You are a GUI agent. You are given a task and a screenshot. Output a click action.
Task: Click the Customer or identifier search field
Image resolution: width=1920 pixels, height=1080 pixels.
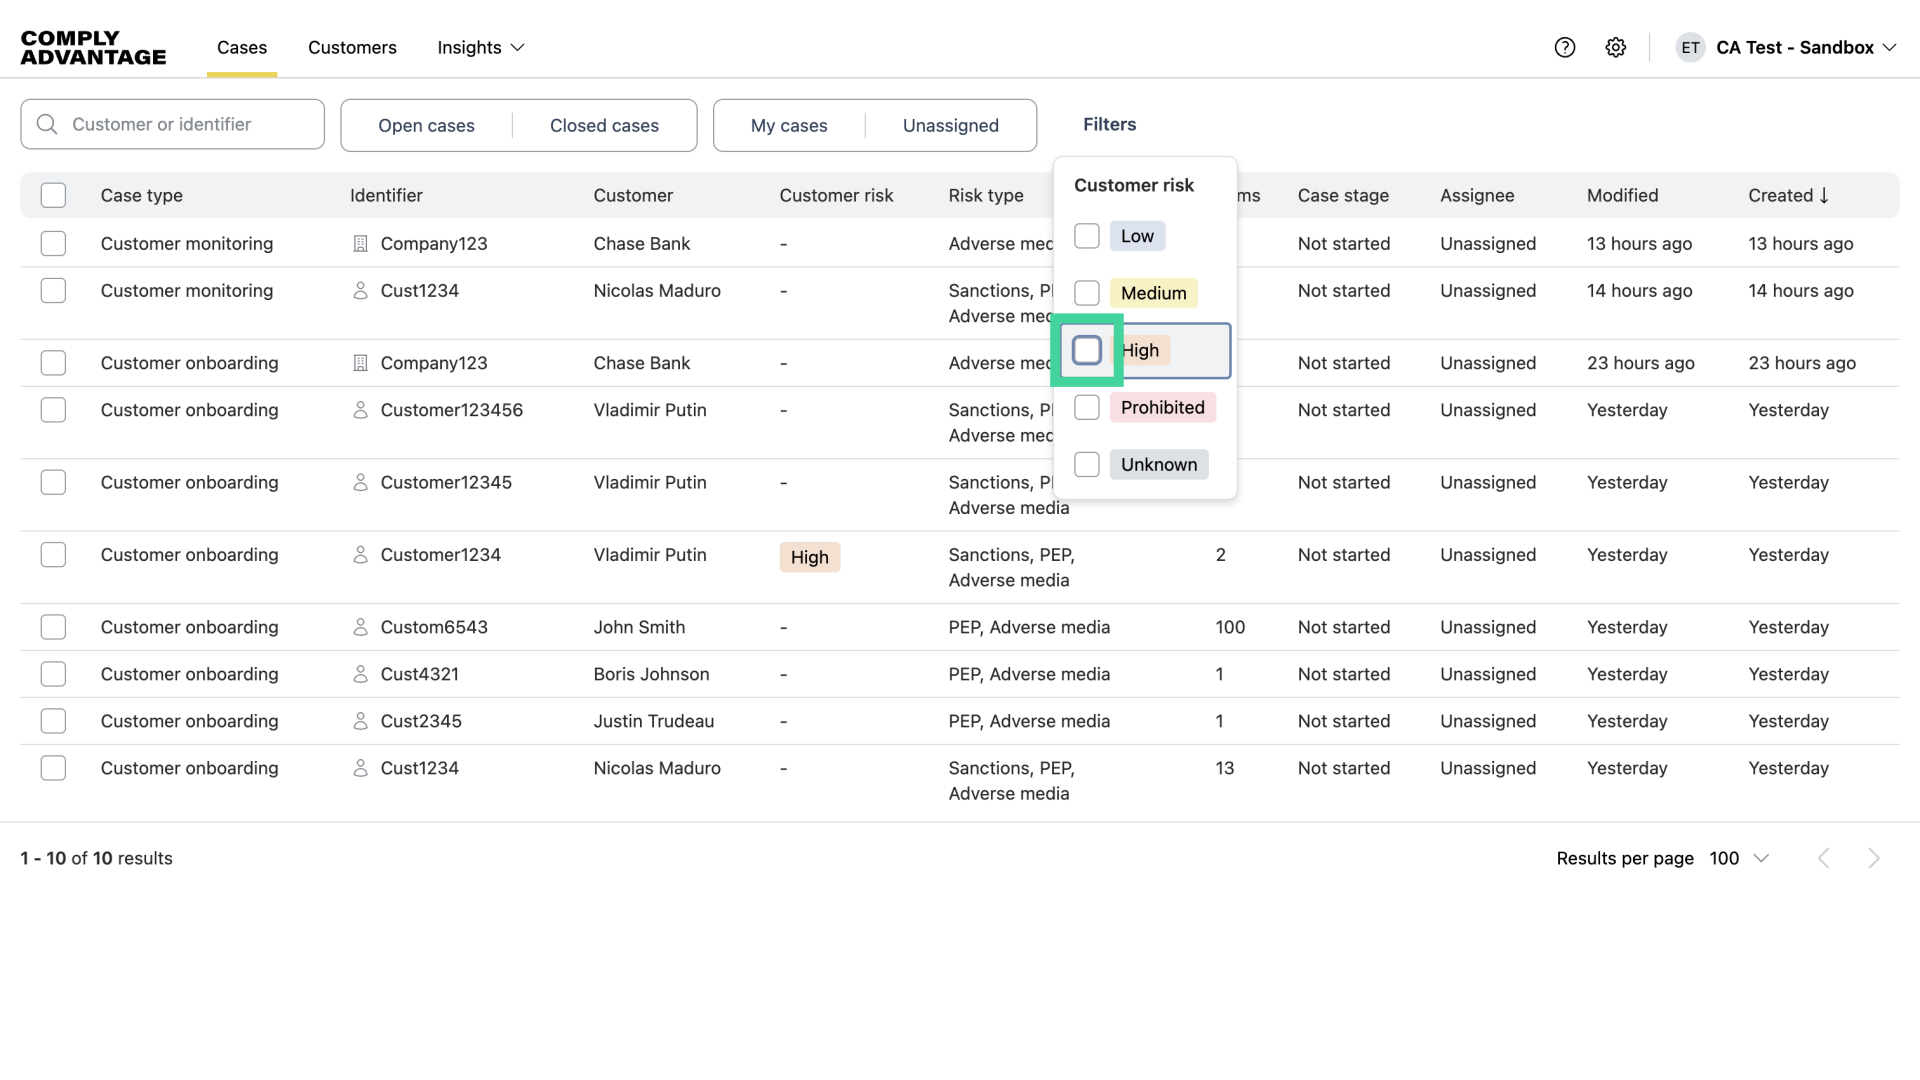(x=190, y=124)
